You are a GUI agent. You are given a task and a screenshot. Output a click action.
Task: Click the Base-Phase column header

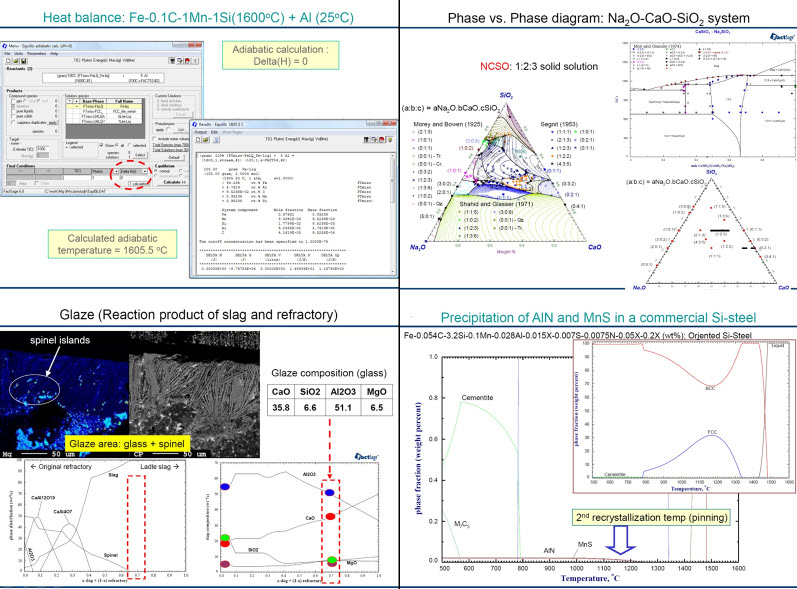[x=93, y=101]
